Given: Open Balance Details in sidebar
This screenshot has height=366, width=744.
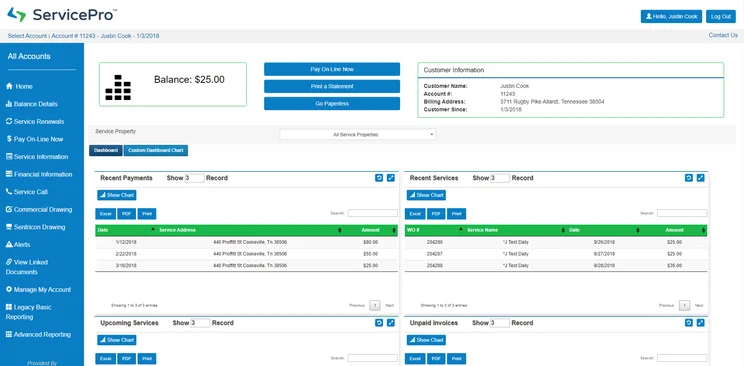Looking at the screenshot, I should point(32,104).
